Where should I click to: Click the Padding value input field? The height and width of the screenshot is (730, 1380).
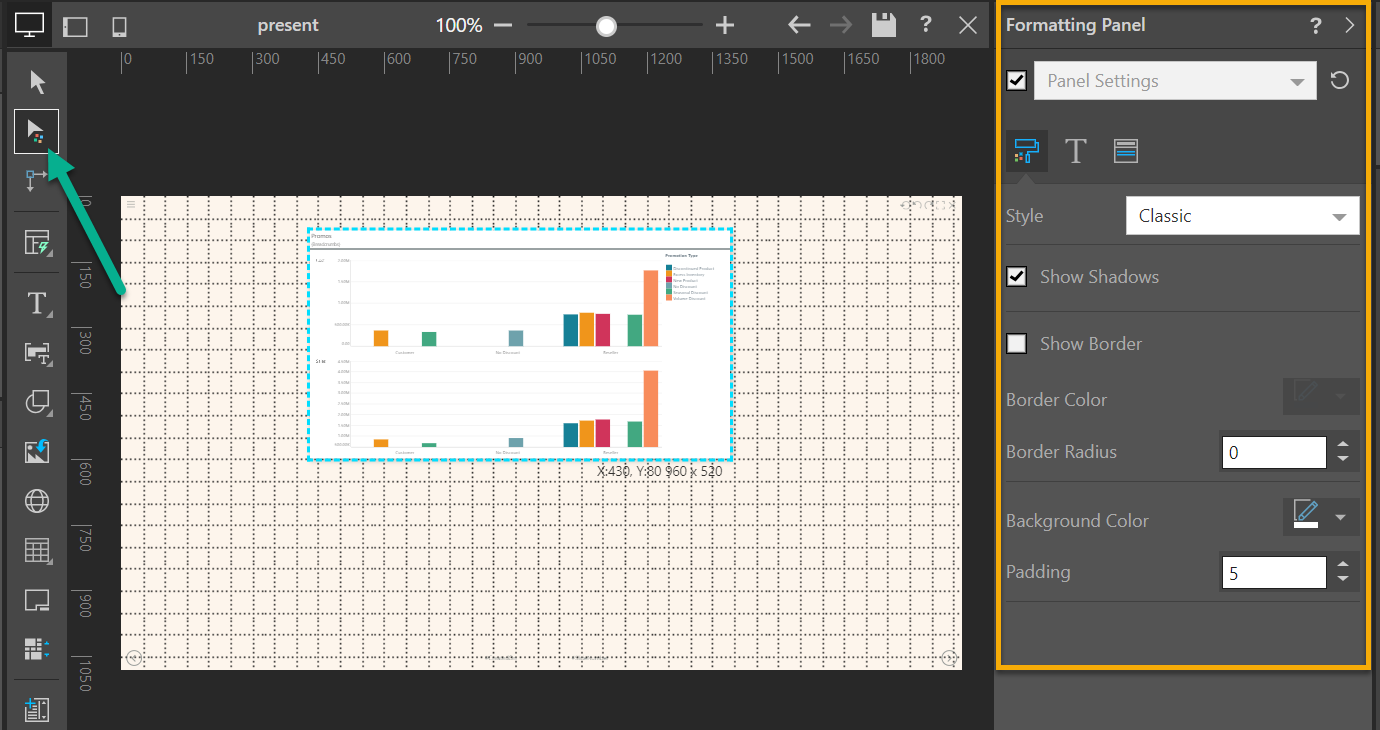click(1273, 573)
